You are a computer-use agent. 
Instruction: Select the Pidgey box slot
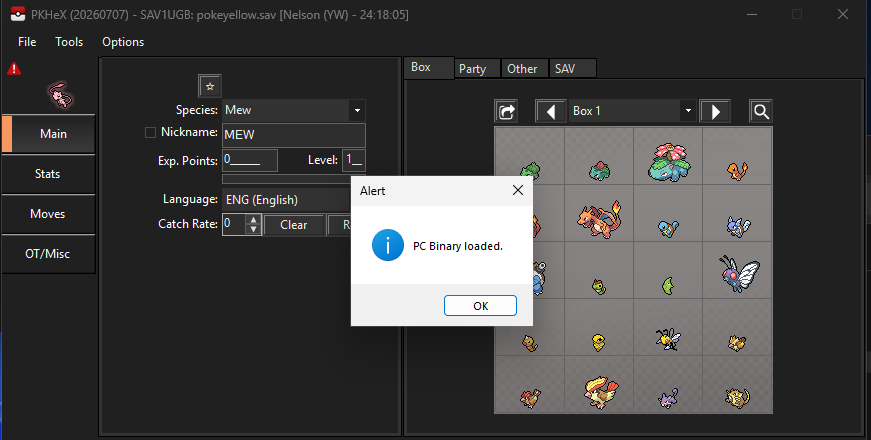(x=738, y=328)
